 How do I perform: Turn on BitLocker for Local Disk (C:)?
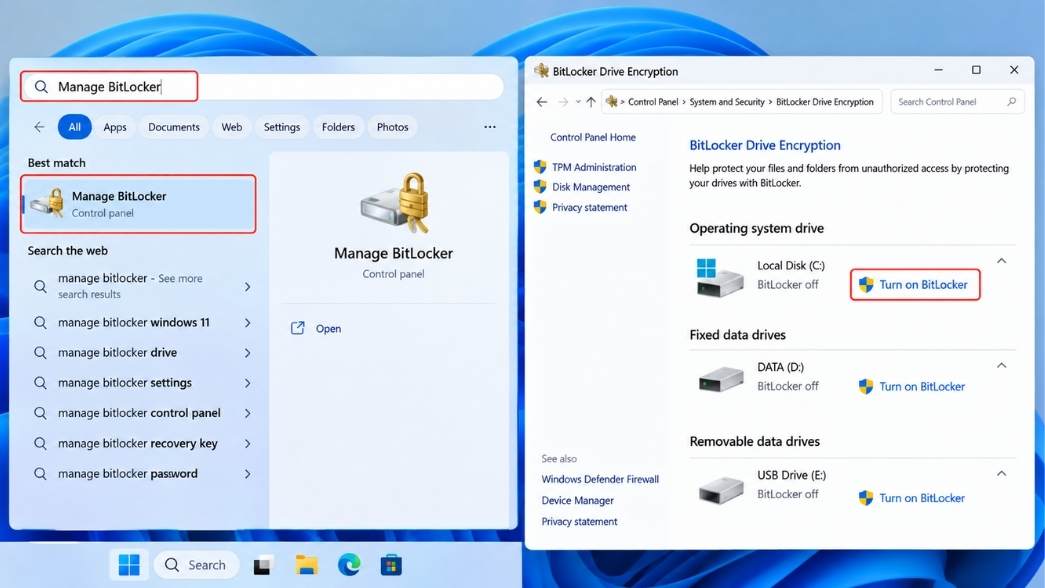[914, 285]
